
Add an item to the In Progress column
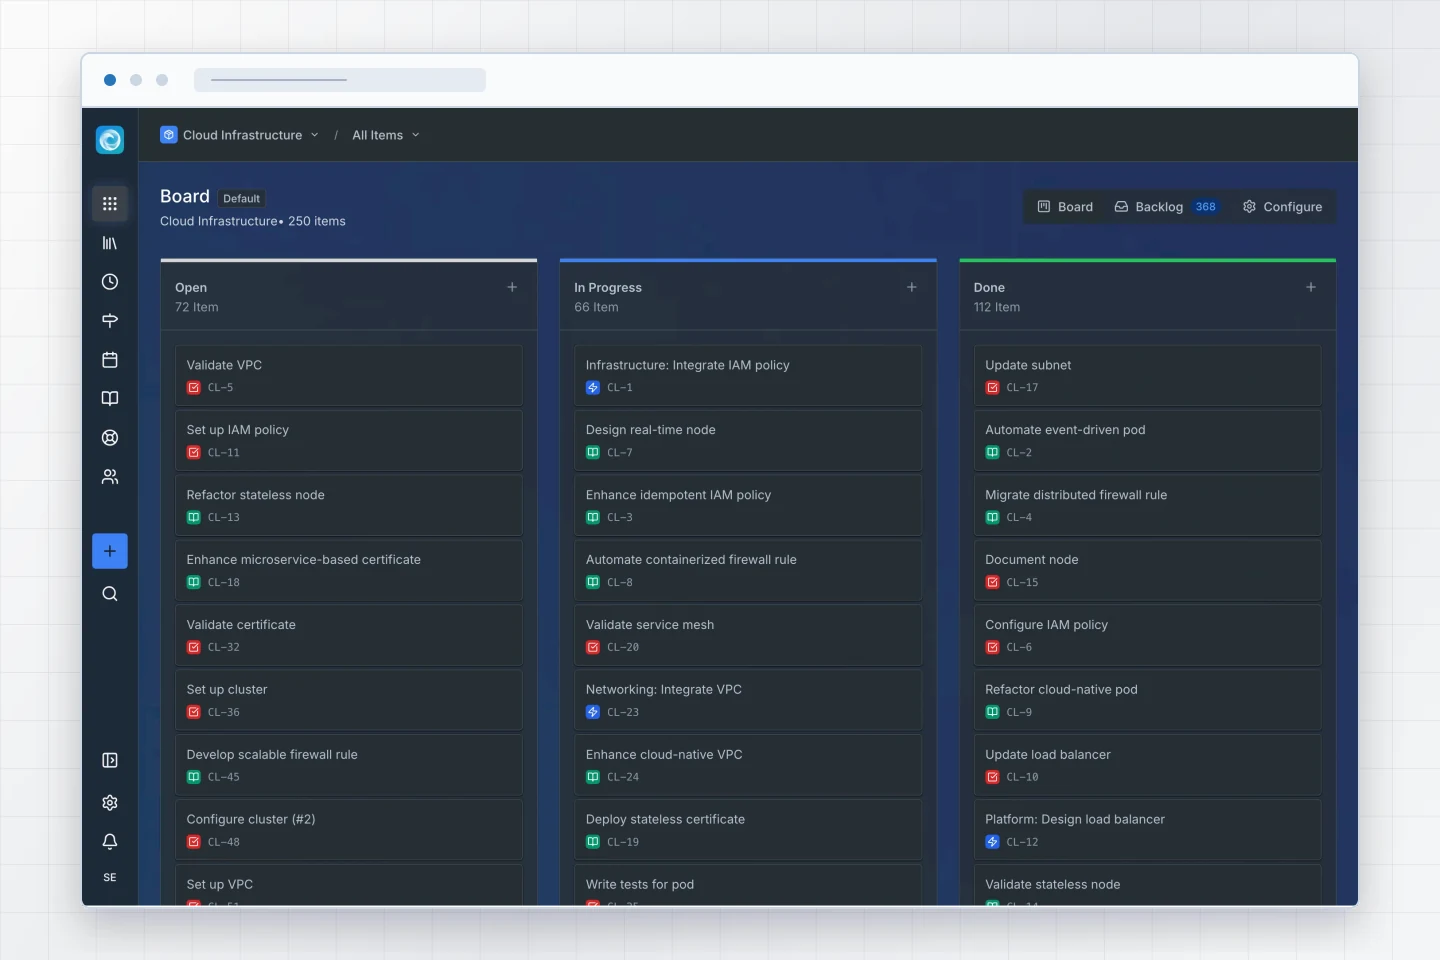(x=912, y=287)
